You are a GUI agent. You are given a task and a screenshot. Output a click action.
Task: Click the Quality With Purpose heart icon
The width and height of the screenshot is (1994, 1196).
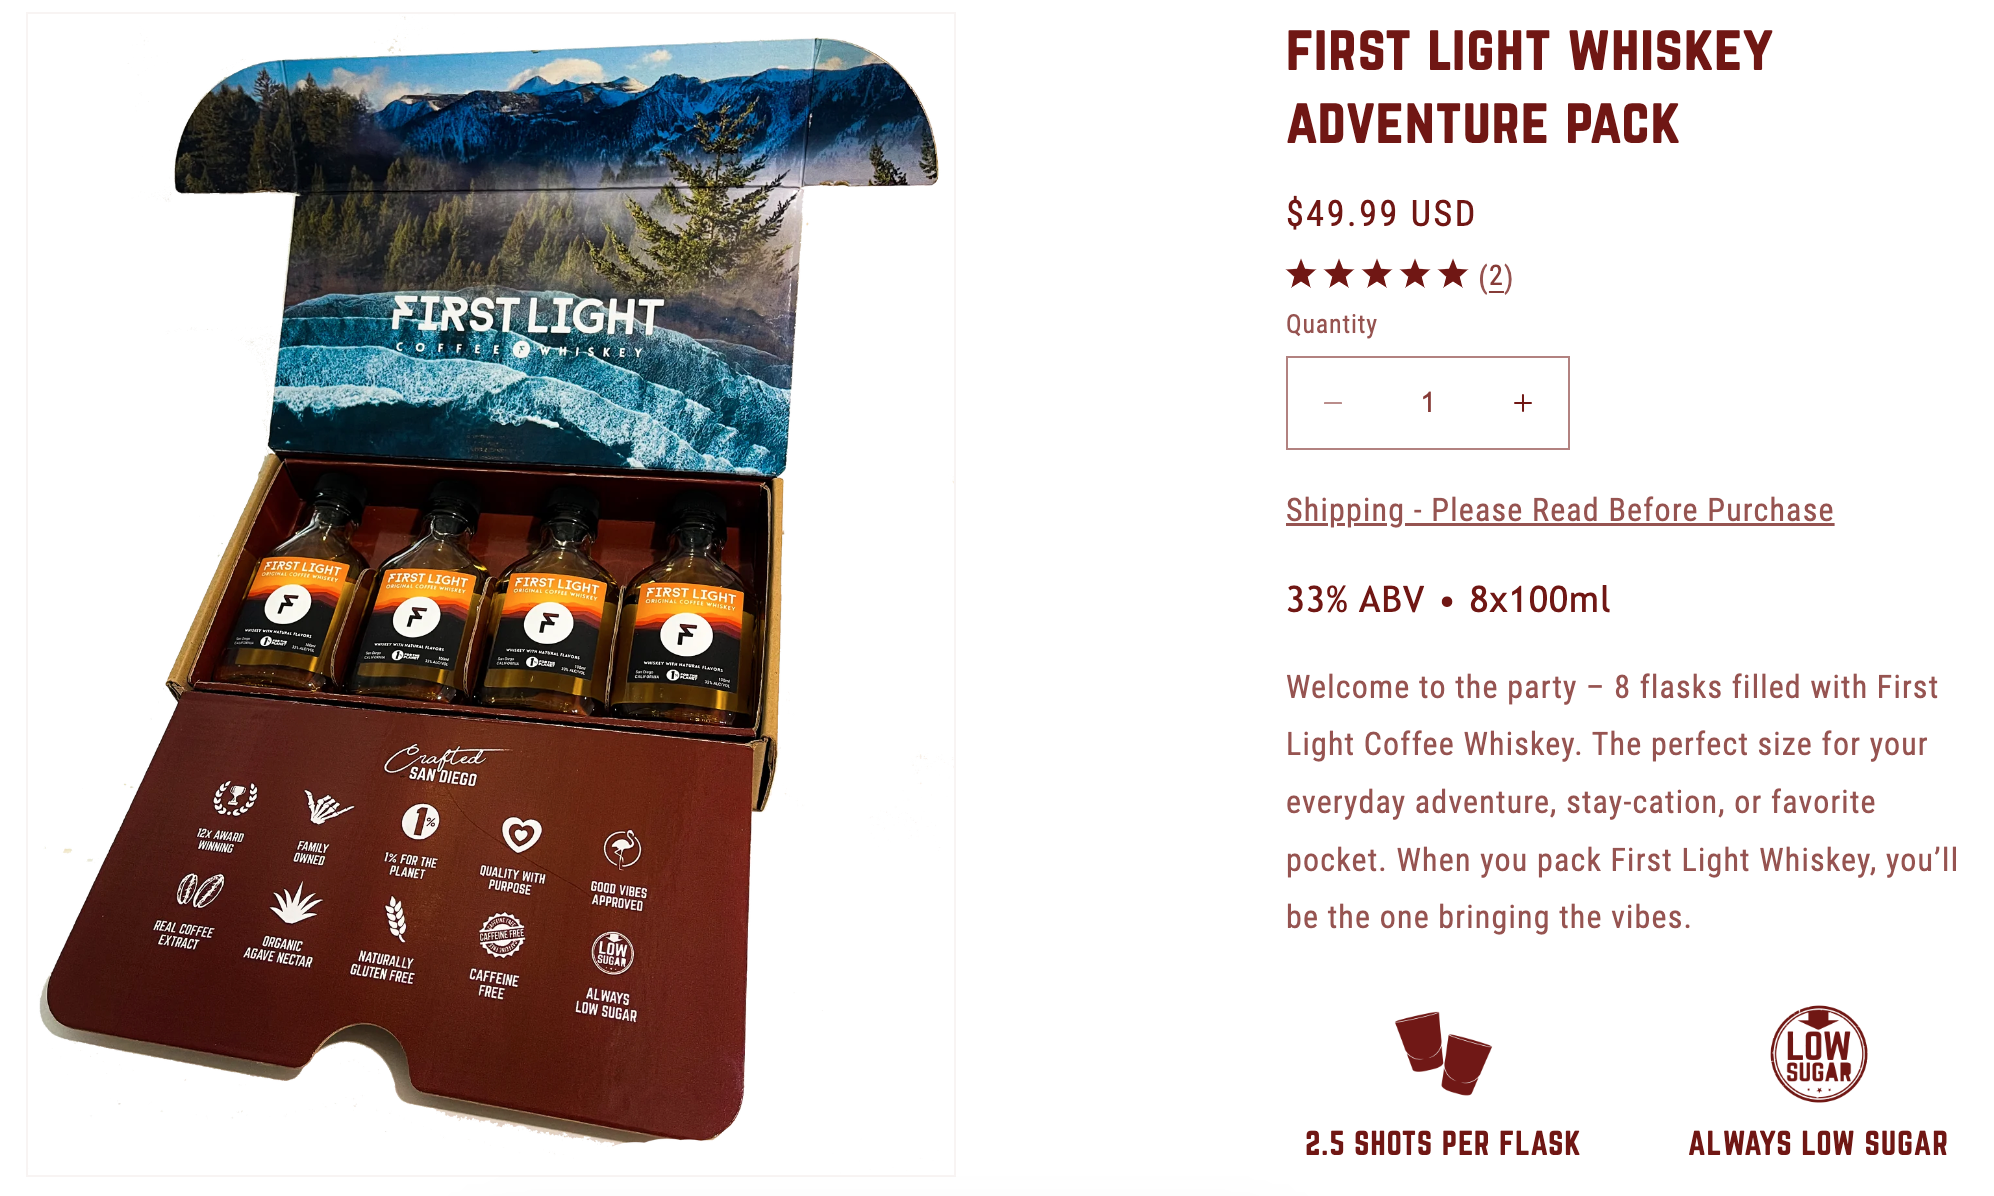521,834
